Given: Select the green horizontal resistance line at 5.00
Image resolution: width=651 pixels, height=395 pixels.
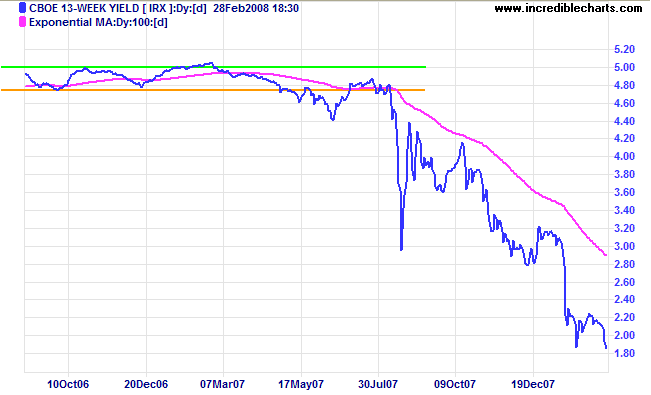Looking at the screenshot, I should pos(213,66).
